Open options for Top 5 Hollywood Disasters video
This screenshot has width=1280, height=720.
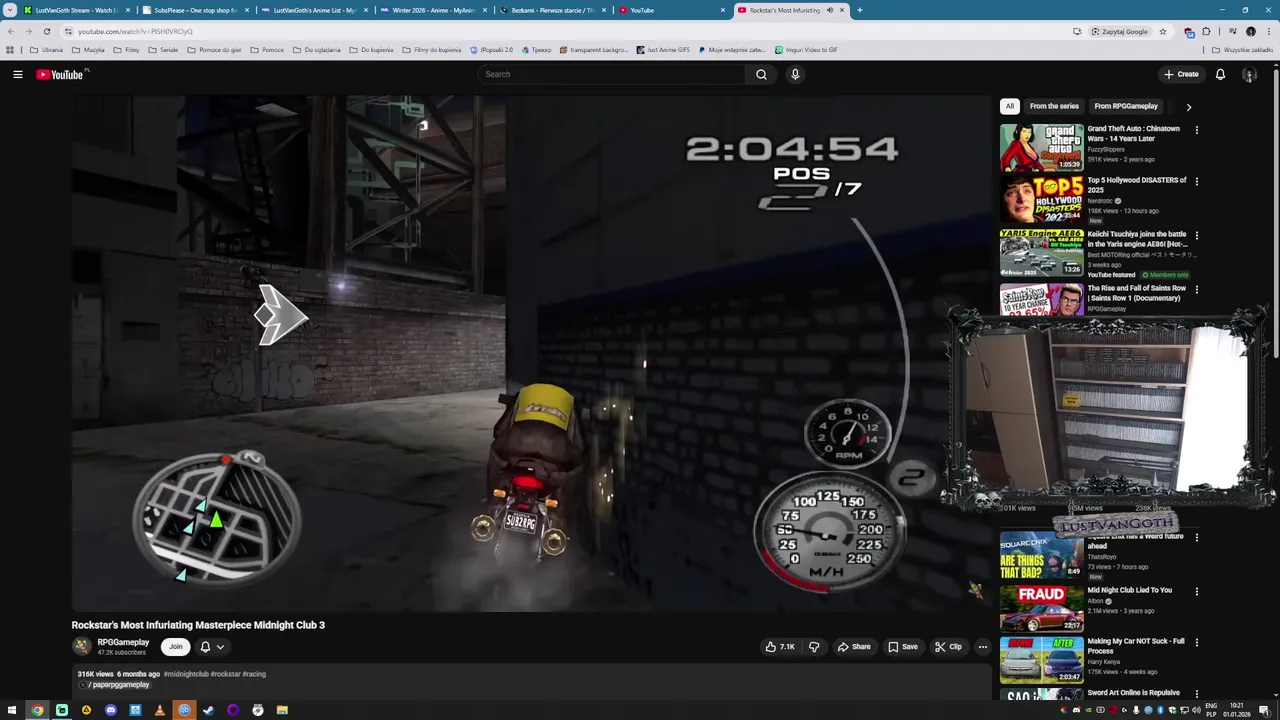tap(1196, 182)
